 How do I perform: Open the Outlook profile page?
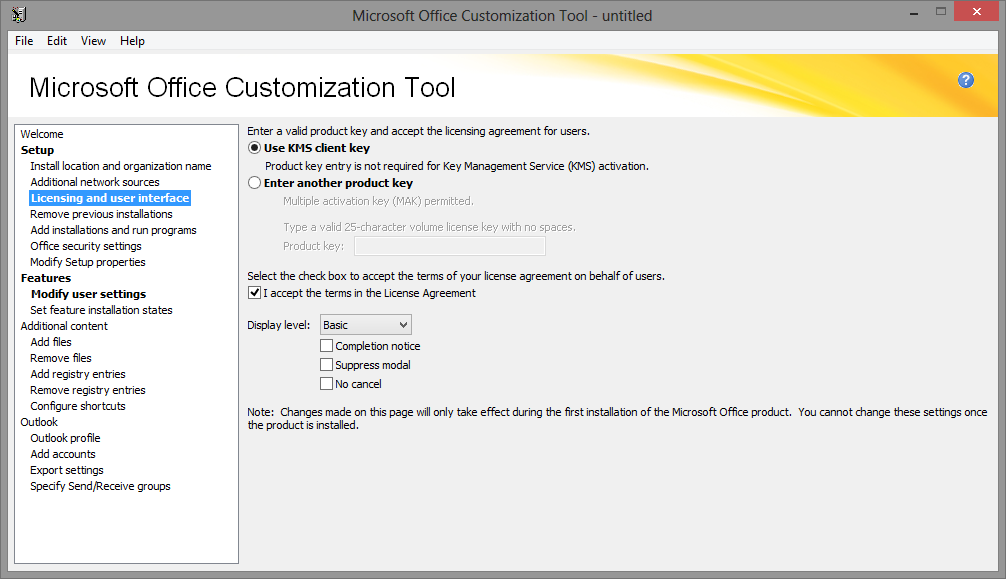pos(65,439)
